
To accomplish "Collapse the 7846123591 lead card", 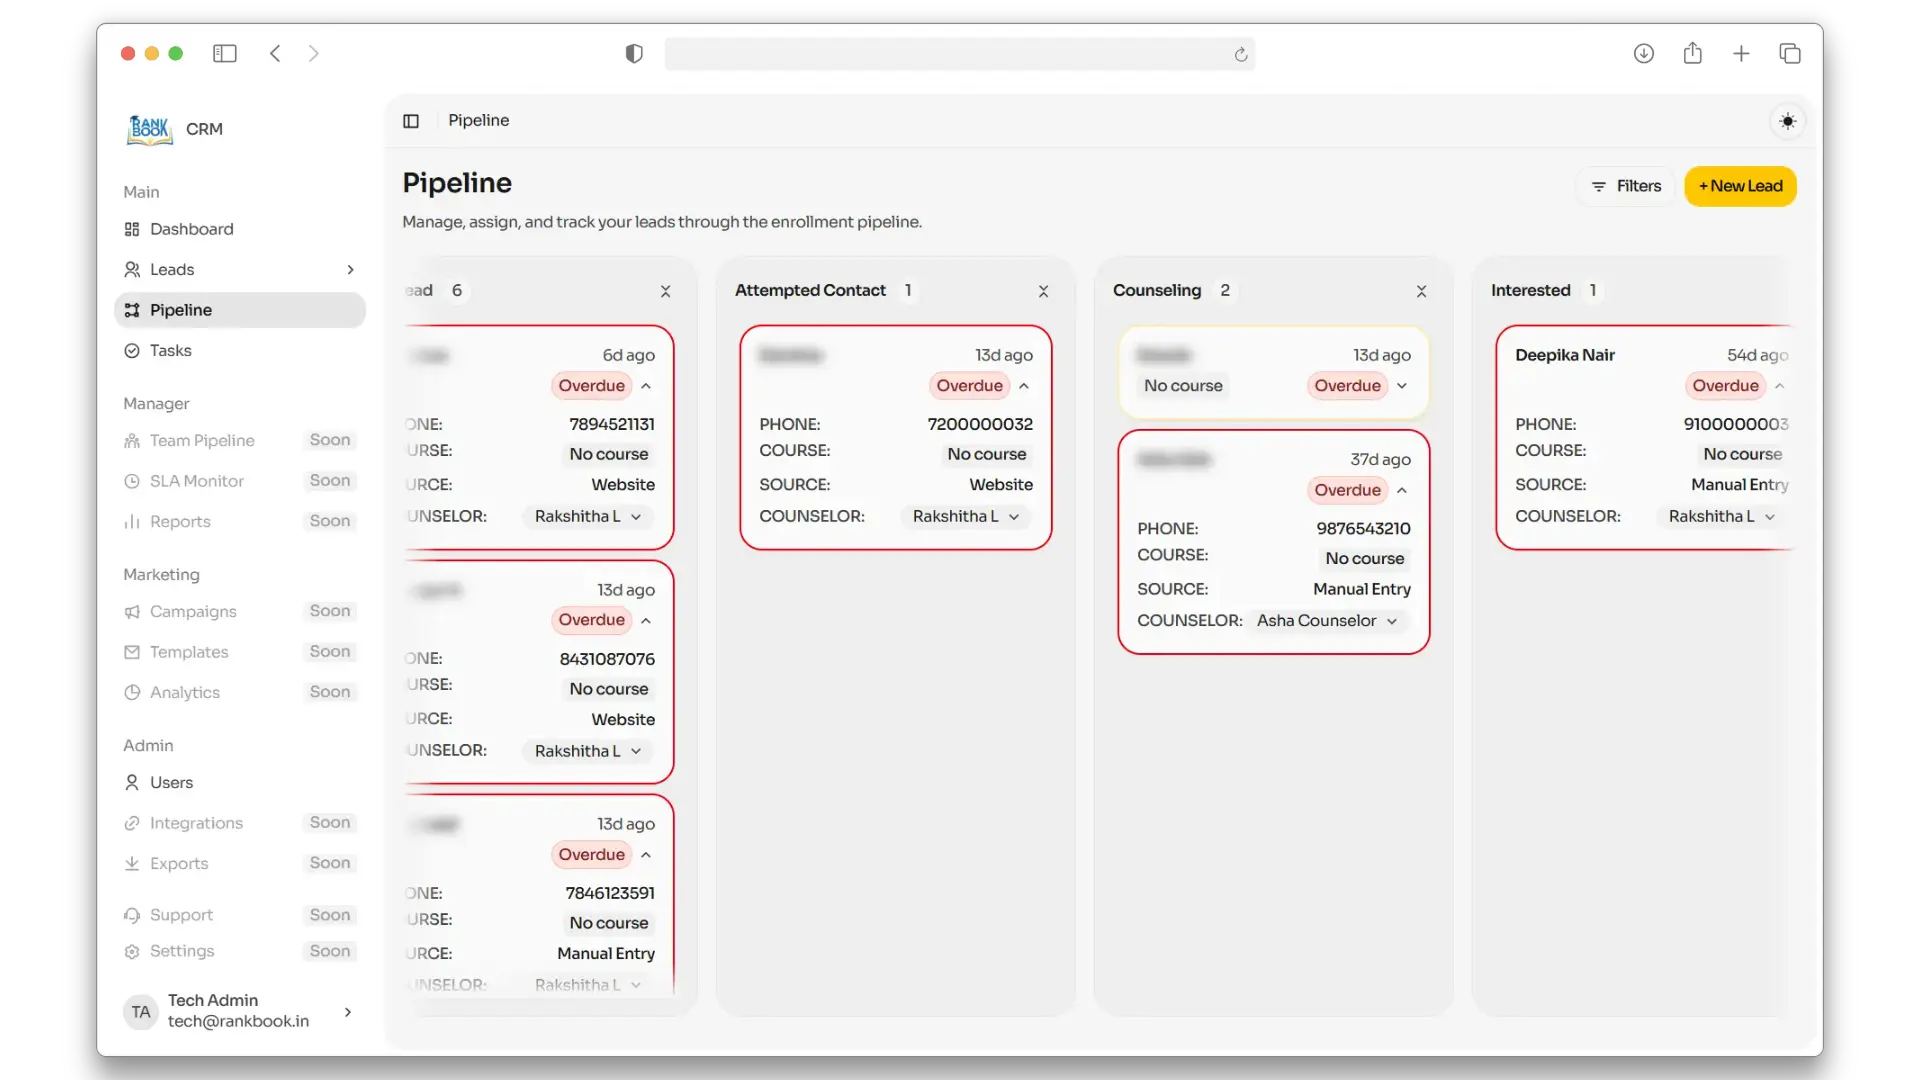I will [646, 855].
